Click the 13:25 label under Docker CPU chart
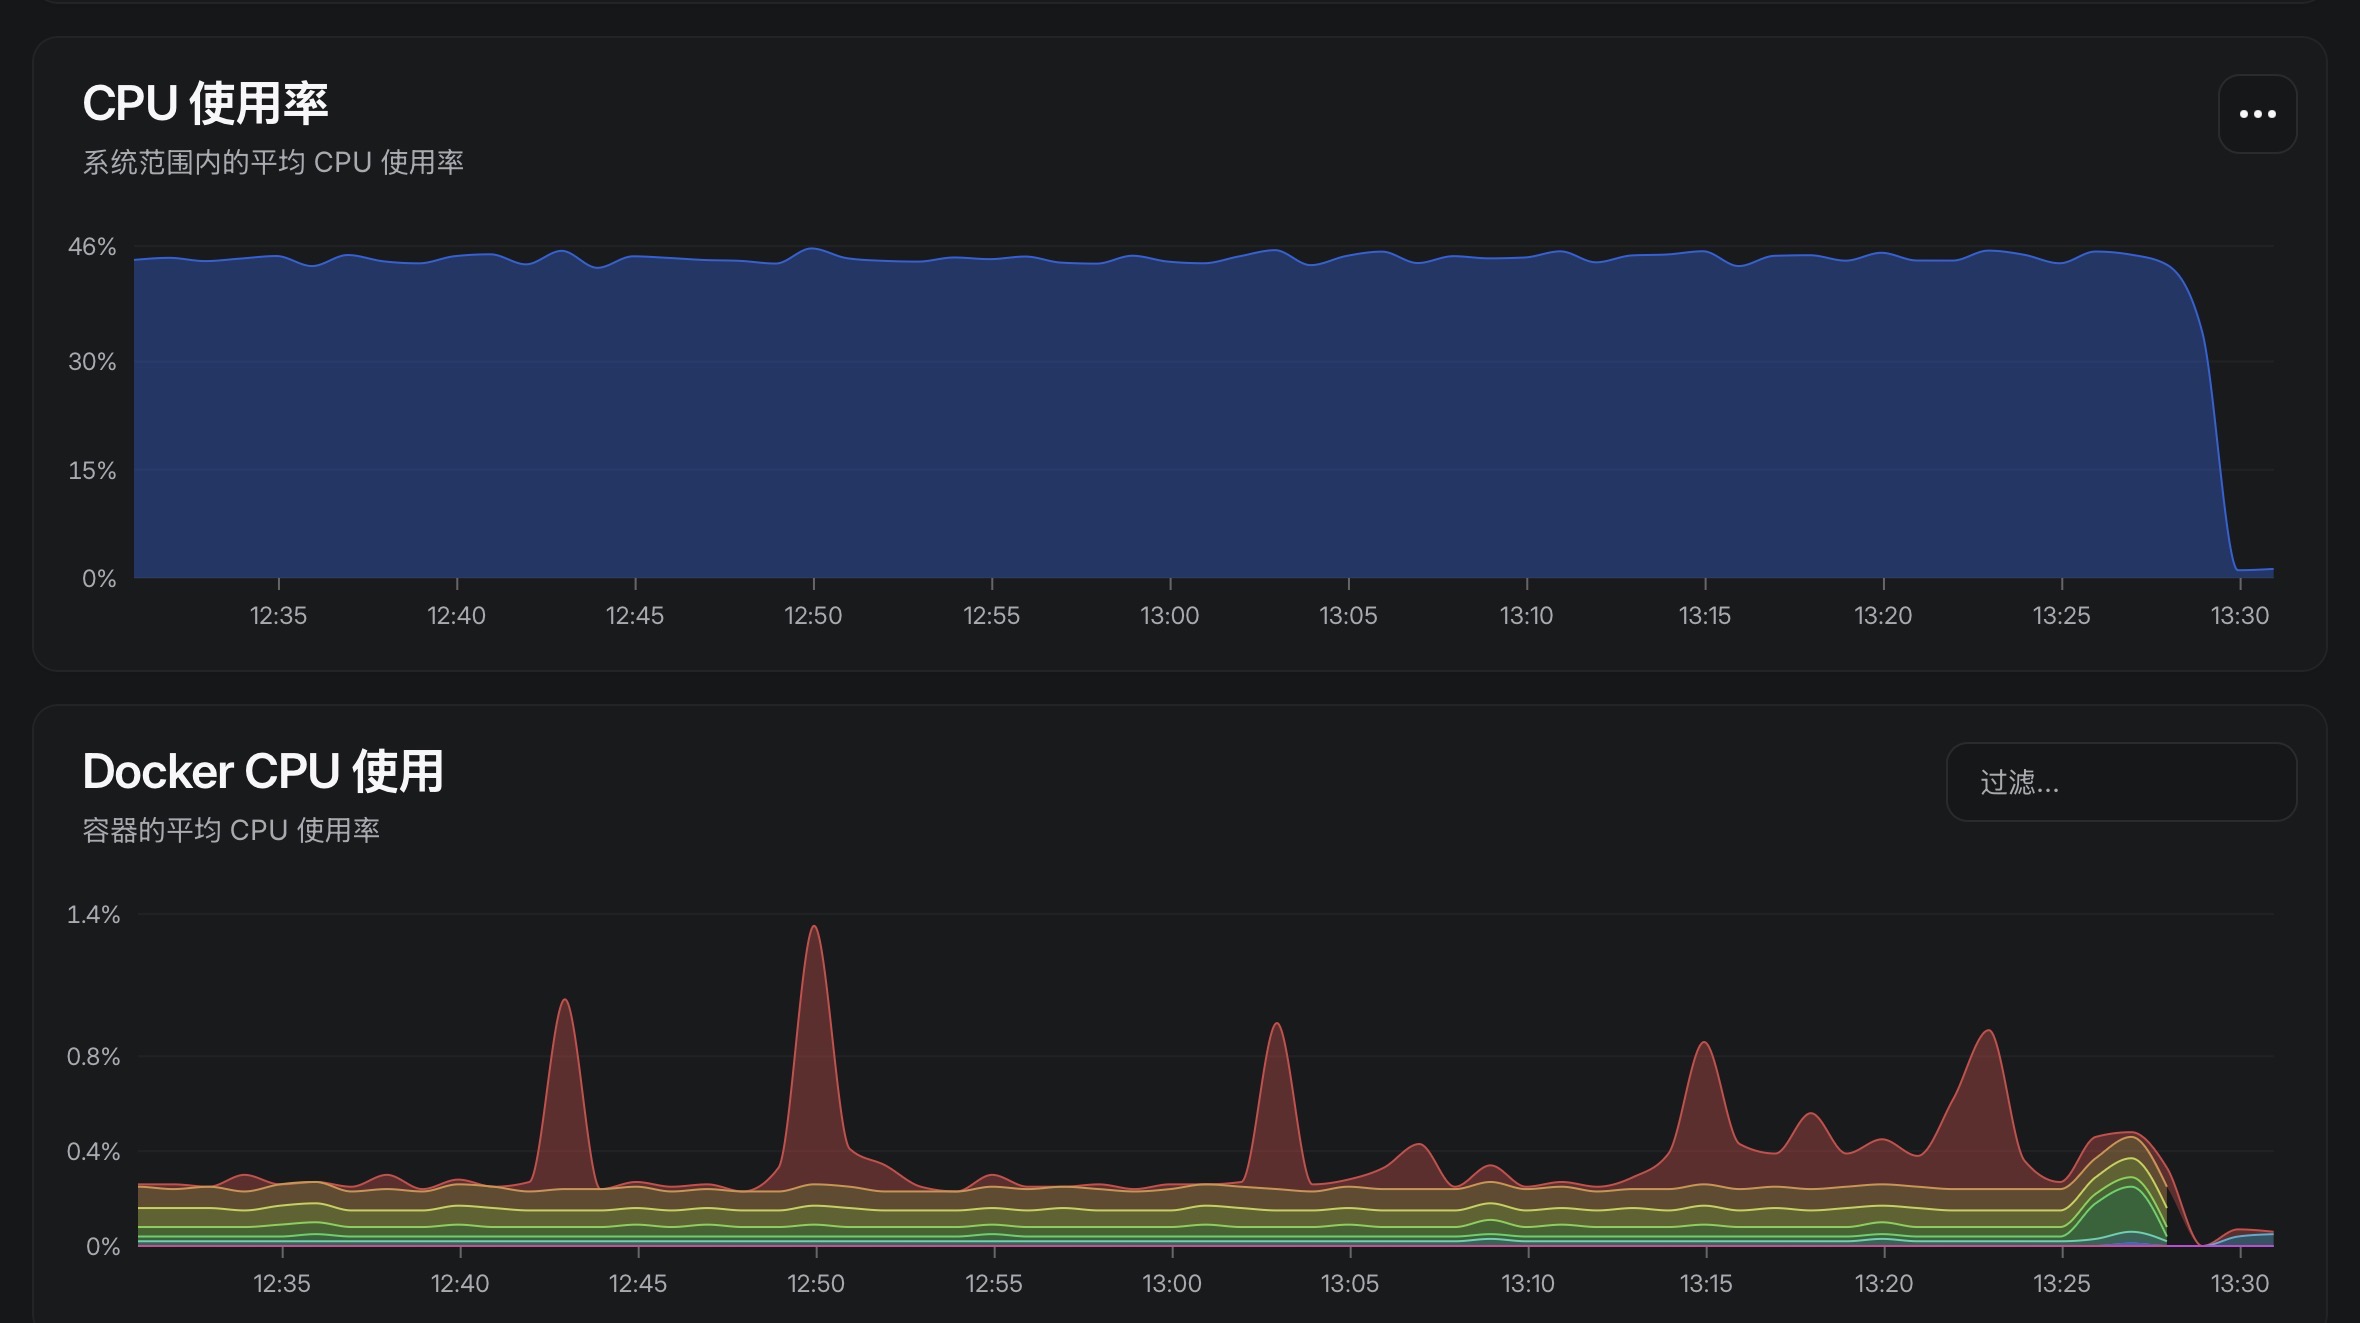Viewport: 2360px width, 1323px height. tap(2061, 1283)
